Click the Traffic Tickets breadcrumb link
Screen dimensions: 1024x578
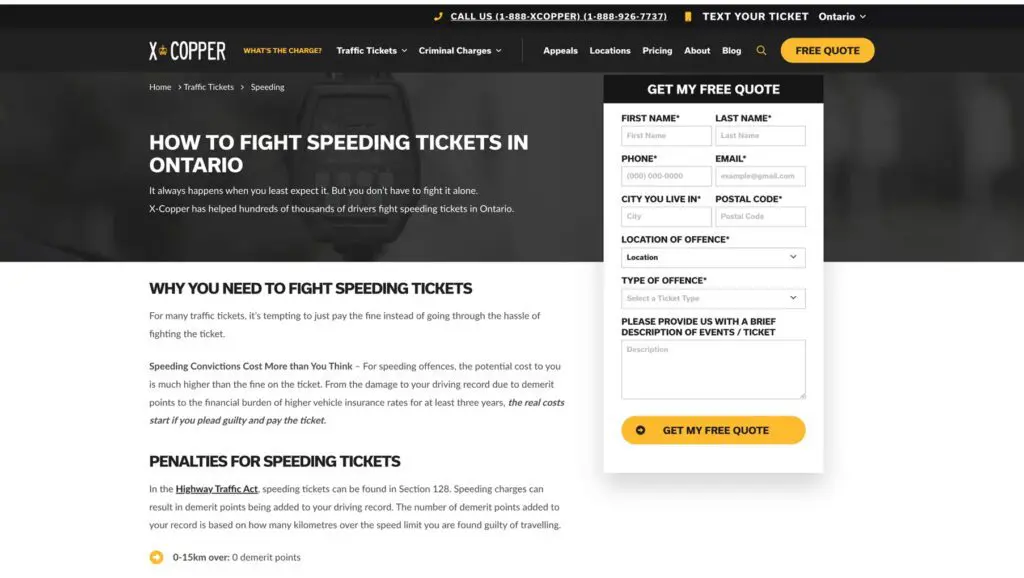(209, 87)
